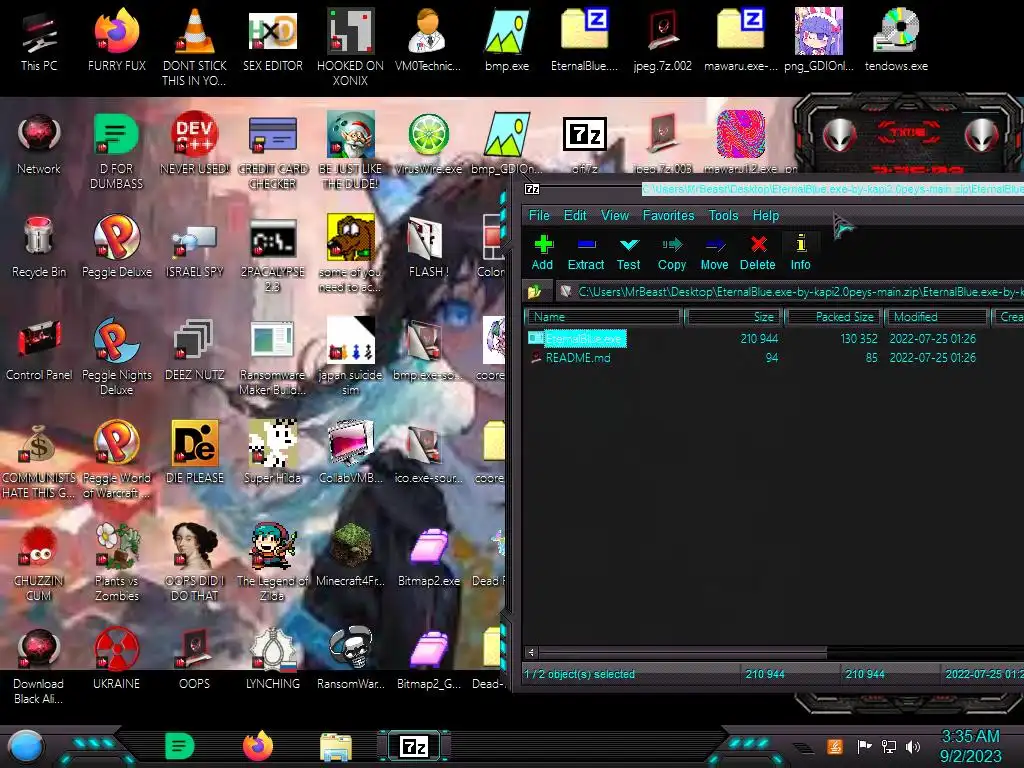Select the UKRAINE radiation icon

coord(117,658)
